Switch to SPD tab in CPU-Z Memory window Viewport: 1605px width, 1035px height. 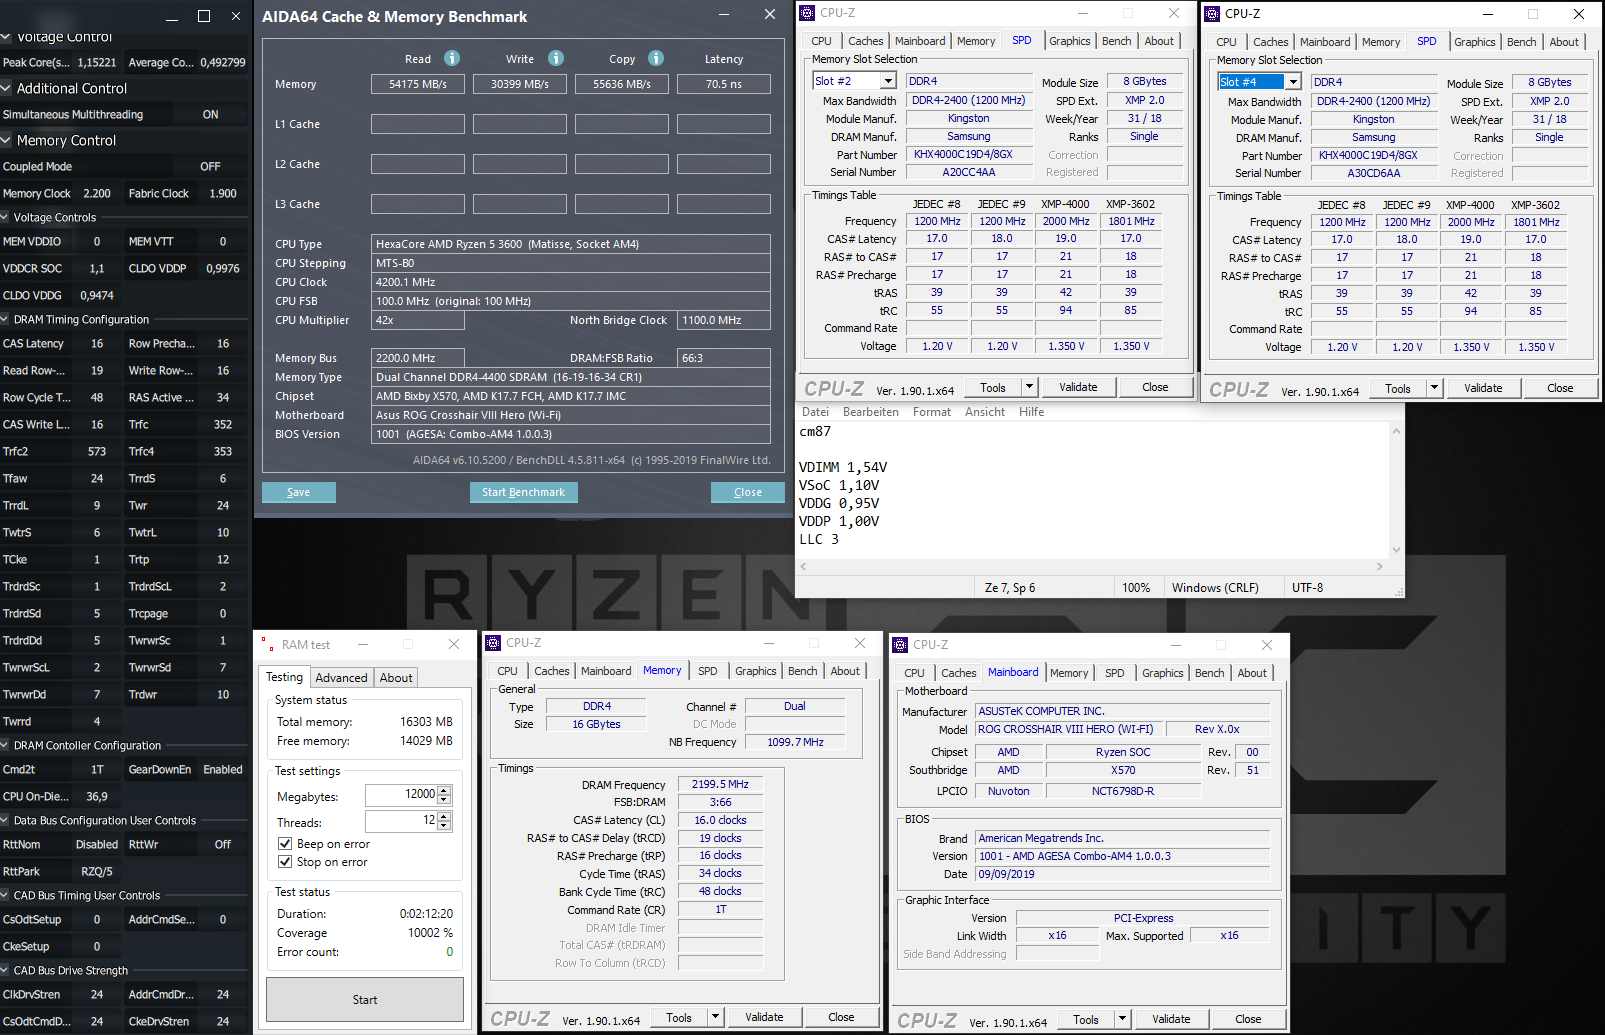click(708, 671)
